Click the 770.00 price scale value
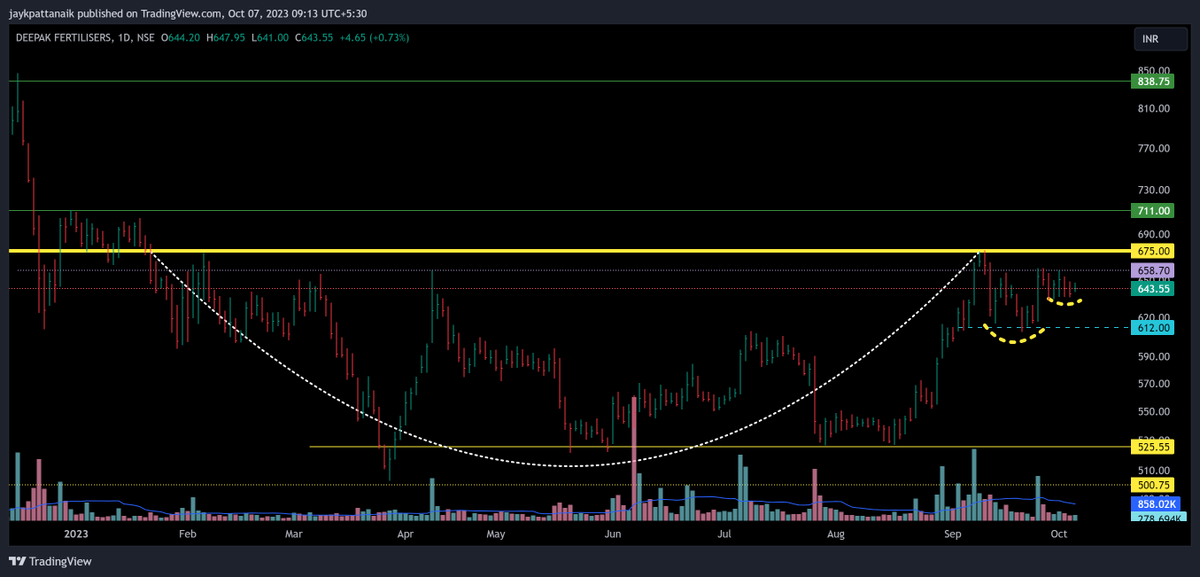1200x577 pixels. click(x=1153, y=148)
